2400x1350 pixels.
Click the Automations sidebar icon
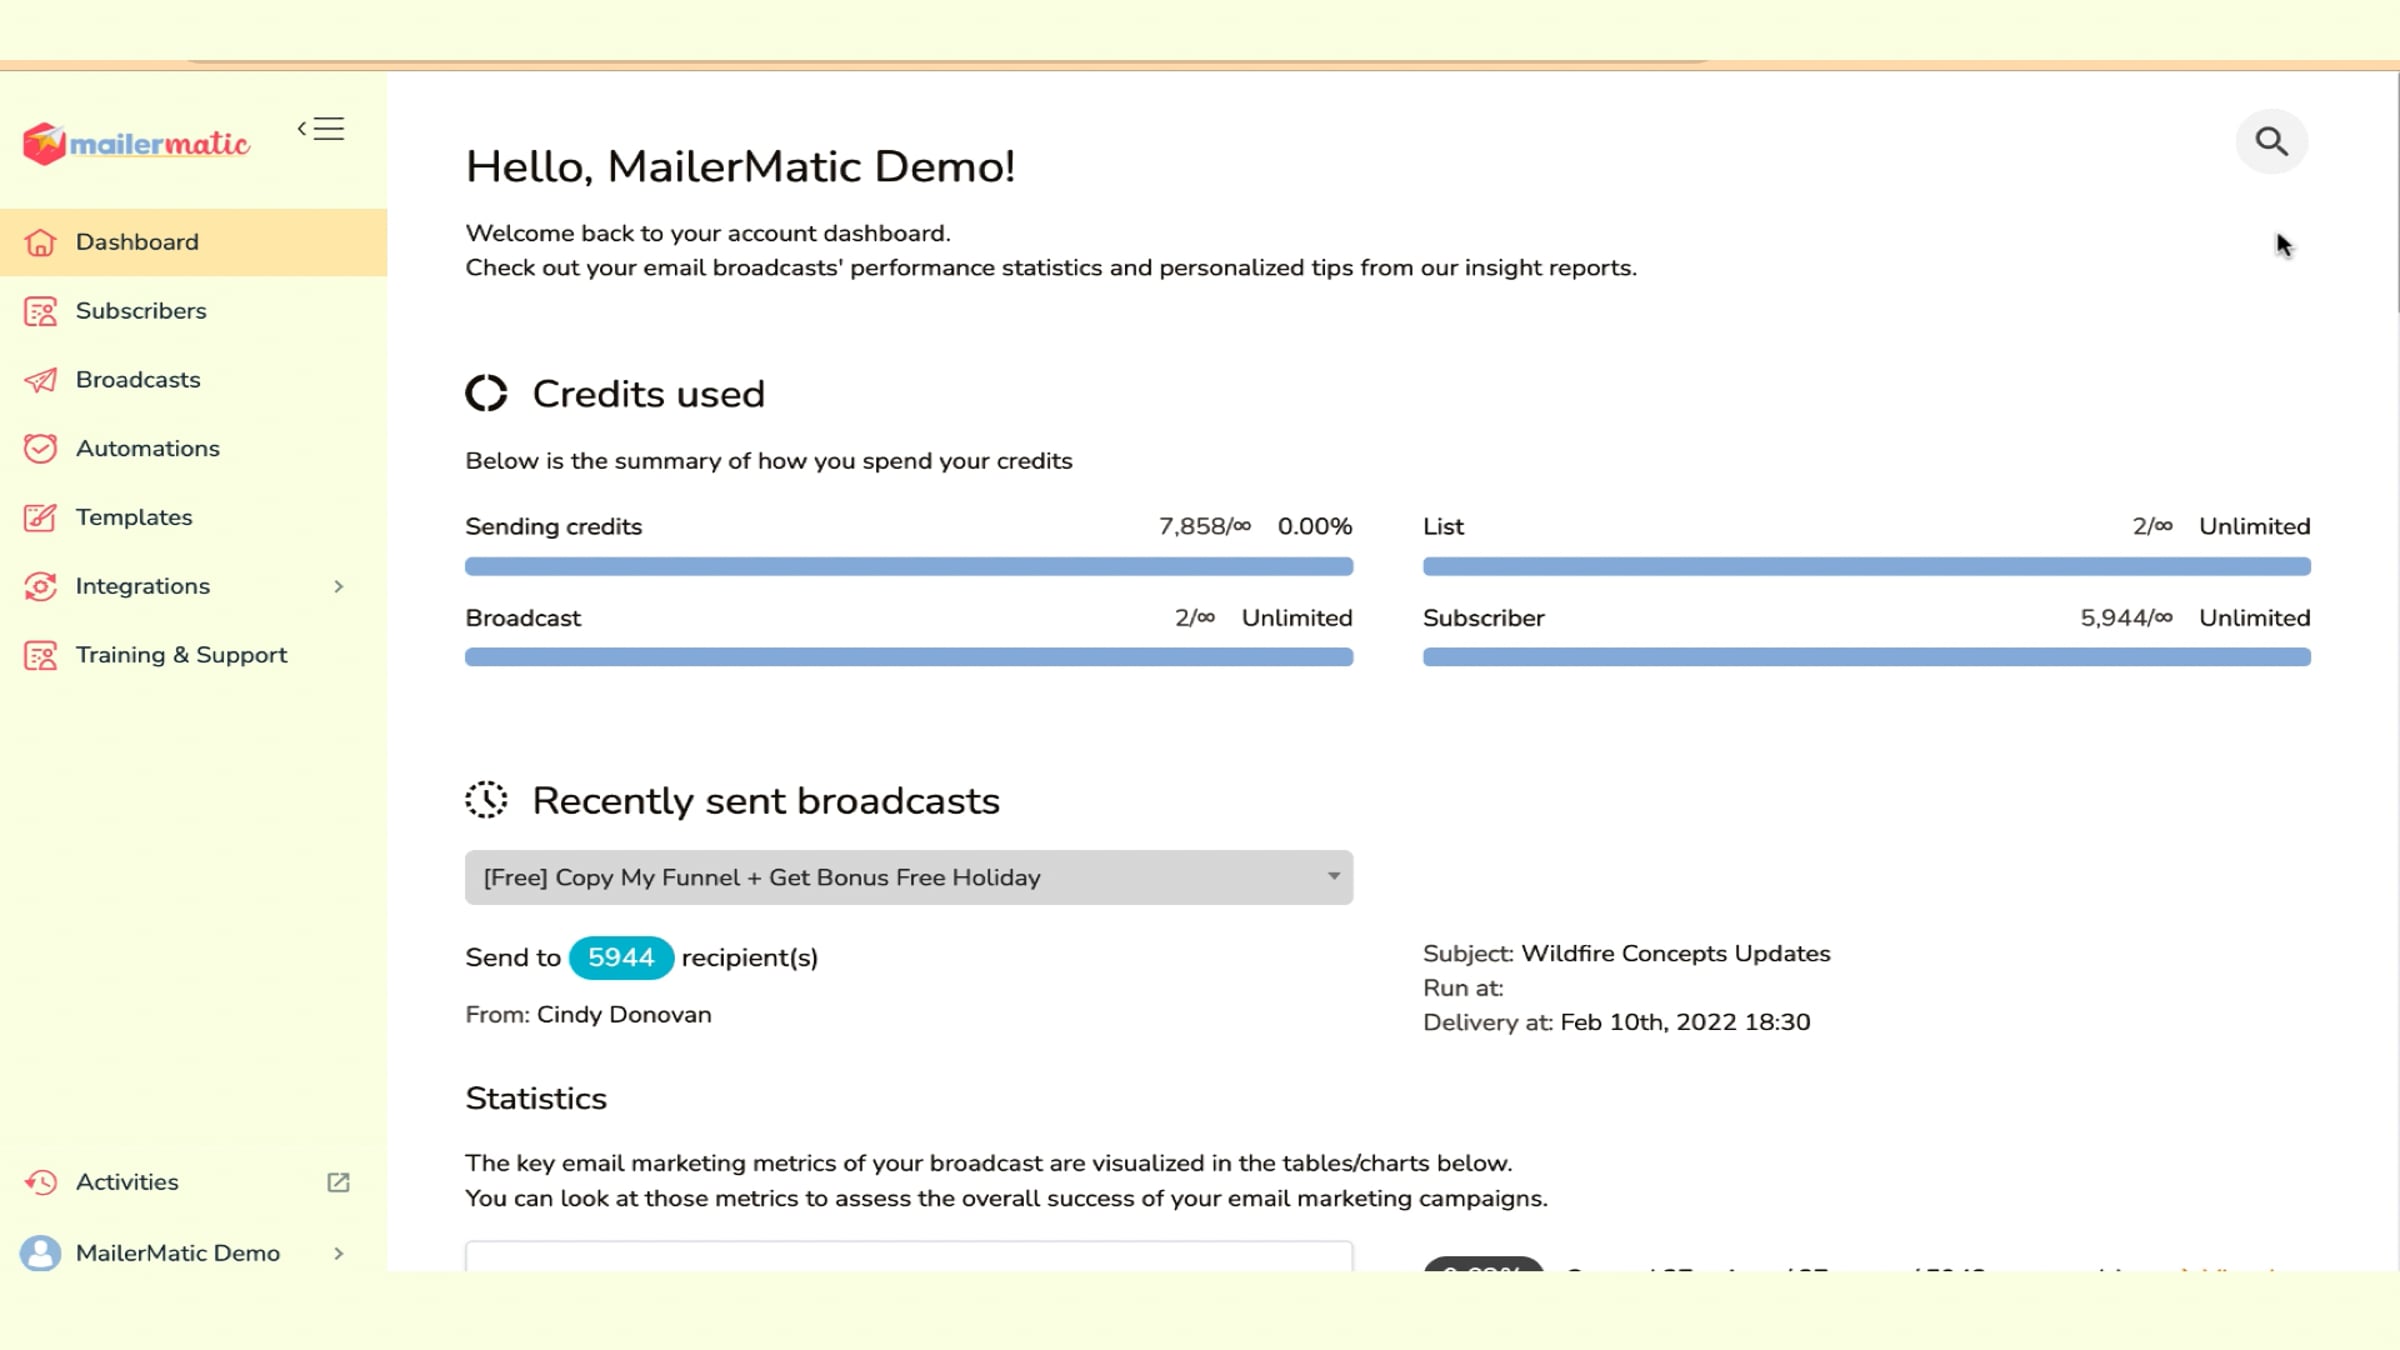40,449
